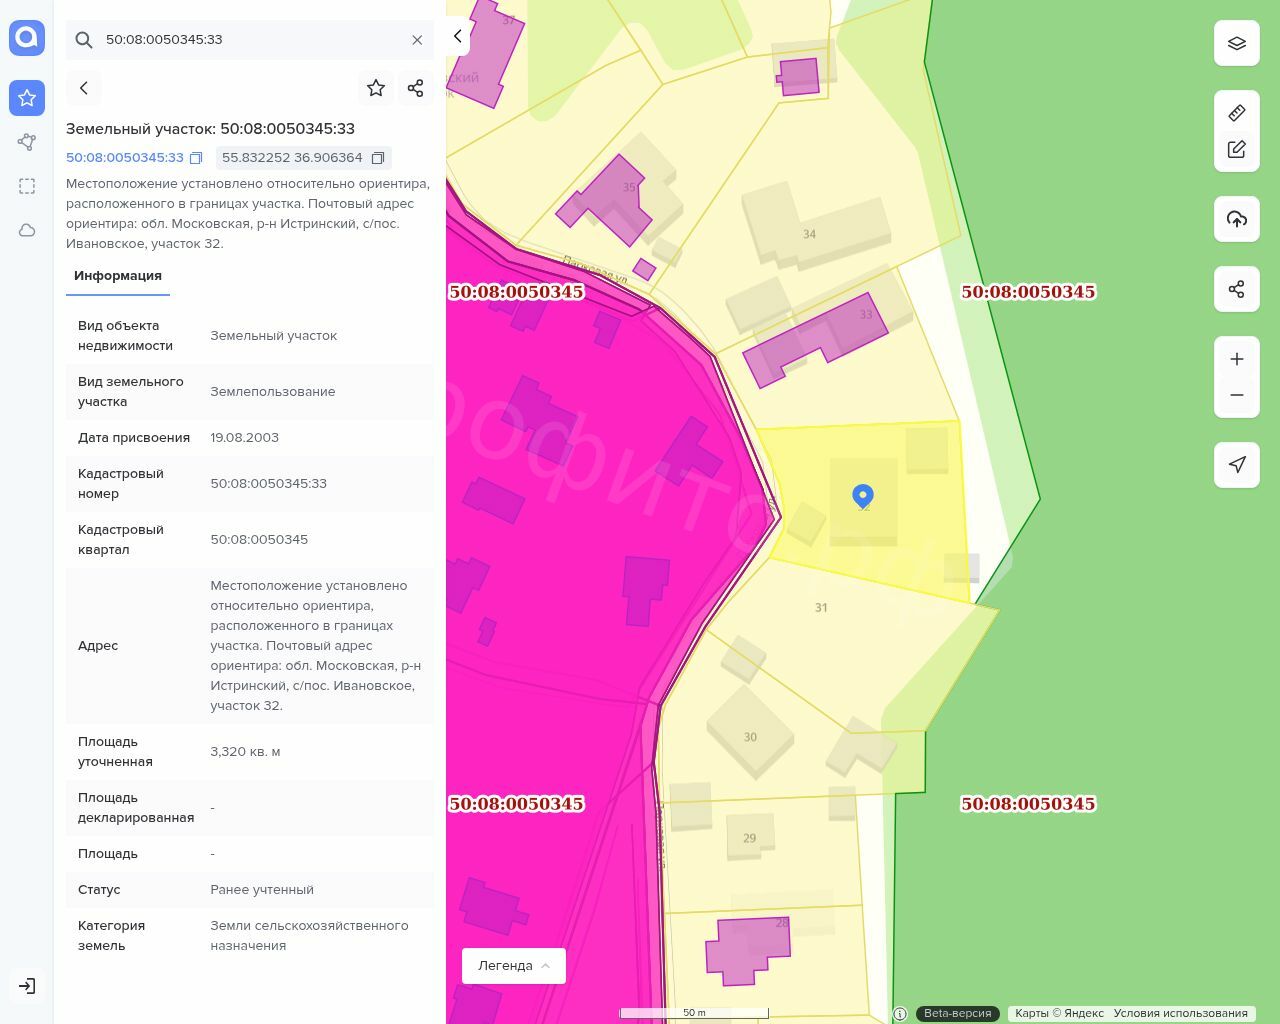The height and width of the screenshot is (1024, 1280).
Task: Activate the draw/edit tool
Action: [x=1237, y=149]
